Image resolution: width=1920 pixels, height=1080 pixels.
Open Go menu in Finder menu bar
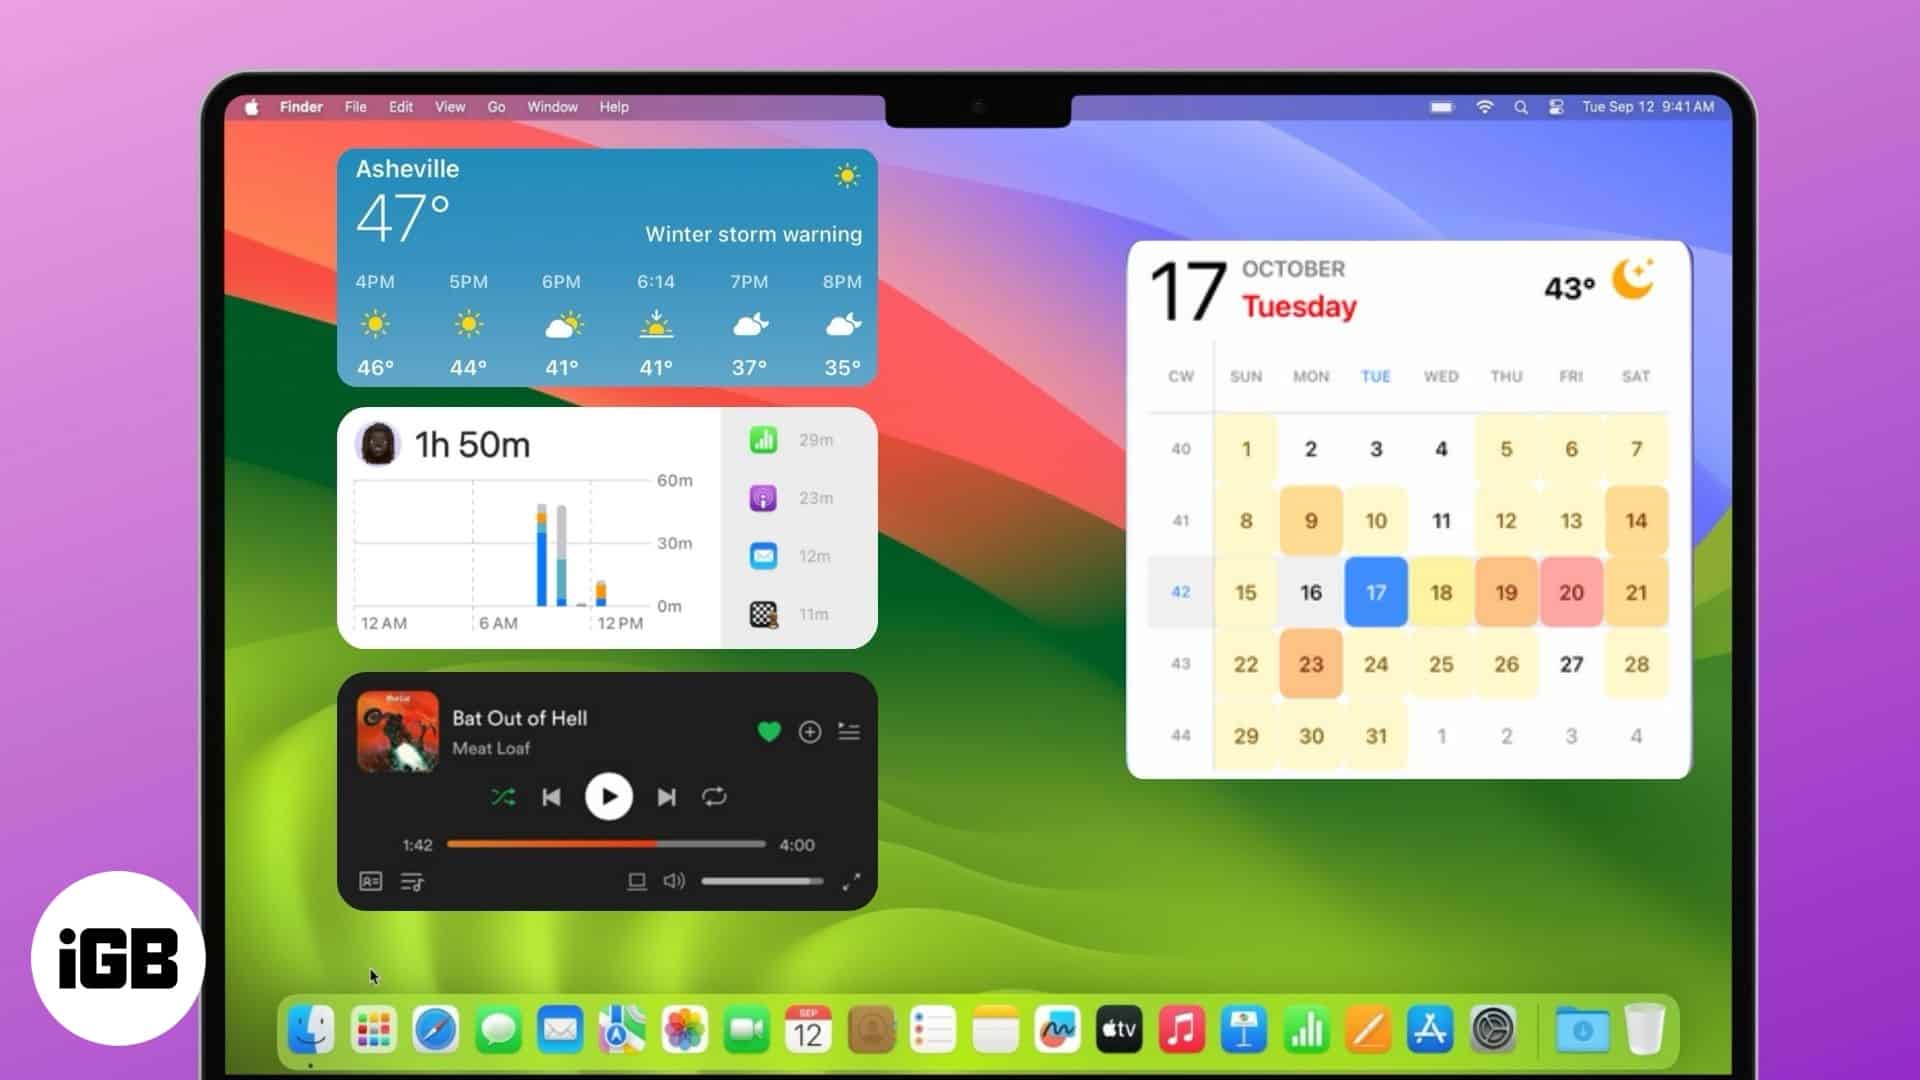click(497, 107)
